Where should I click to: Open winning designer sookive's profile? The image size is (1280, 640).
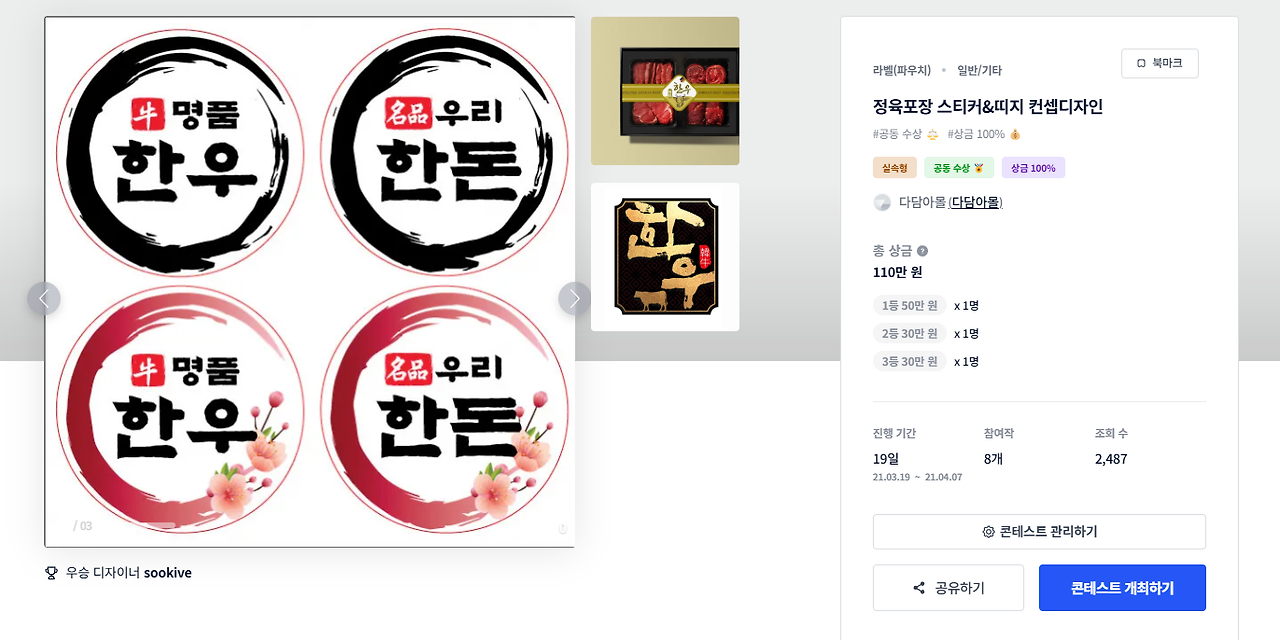pyautogui.click(x=168, y=573)
